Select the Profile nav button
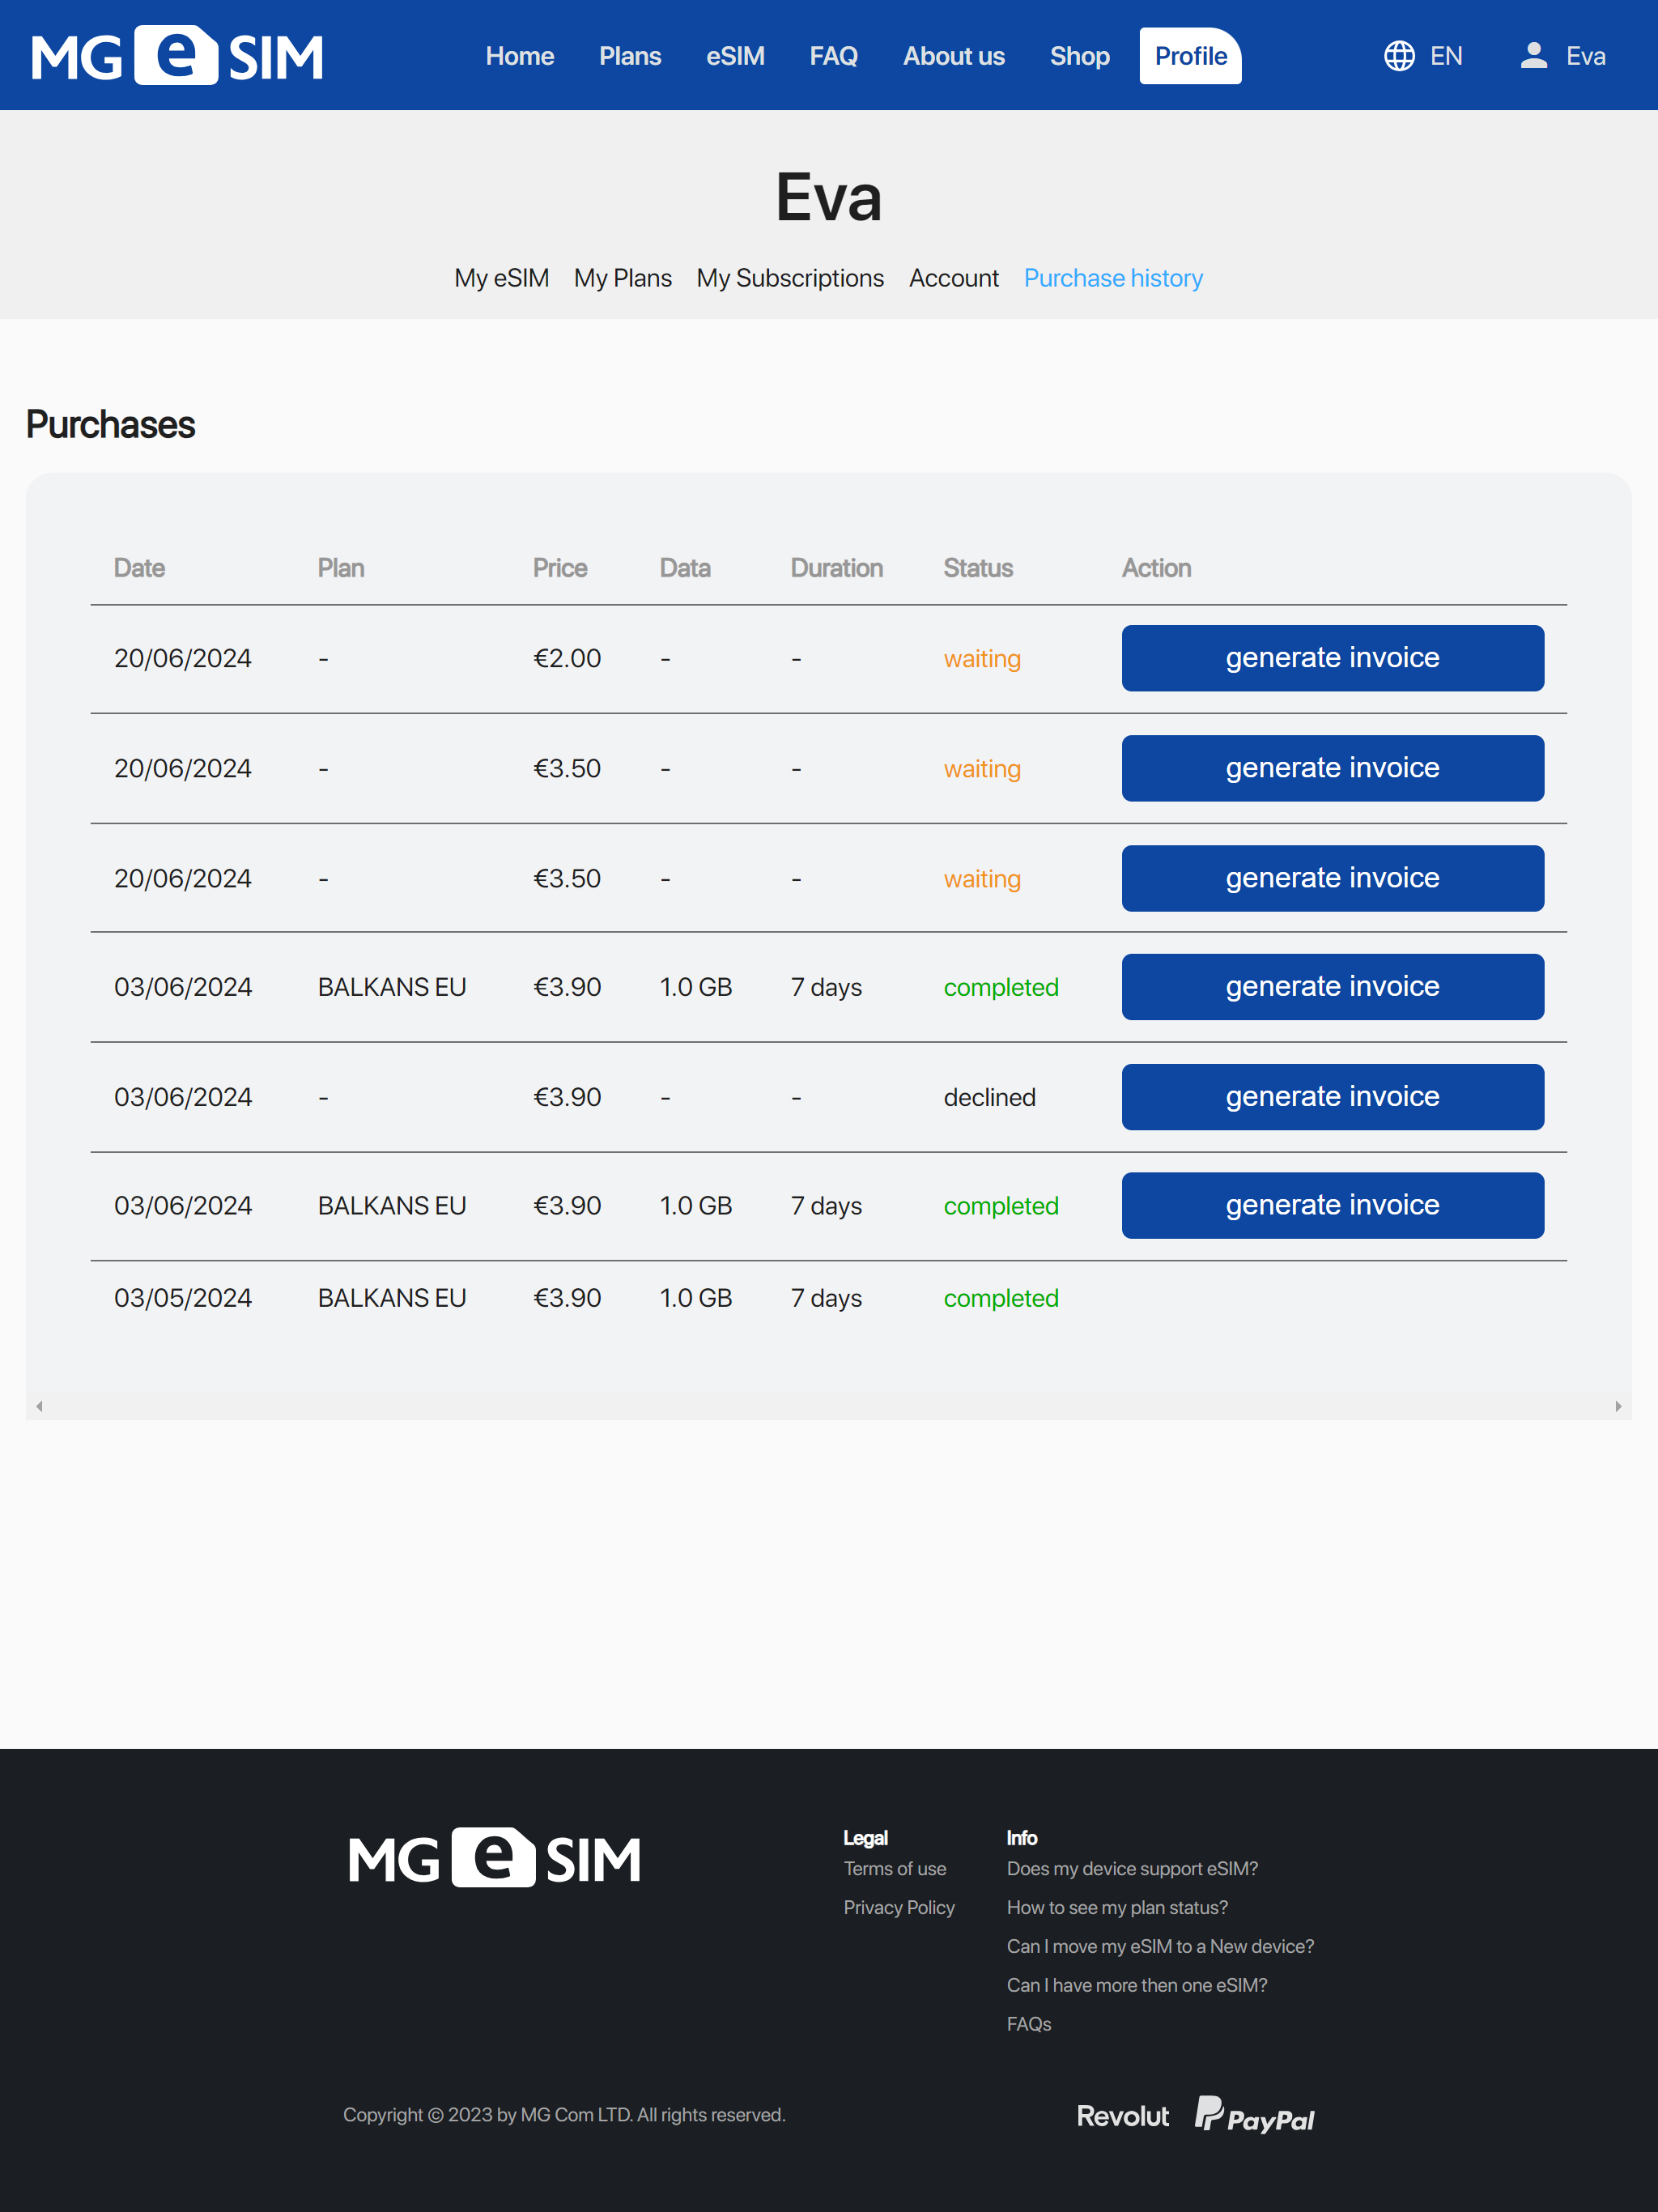Viewport: 1658px width, 2212px height. click(1190, 56)
